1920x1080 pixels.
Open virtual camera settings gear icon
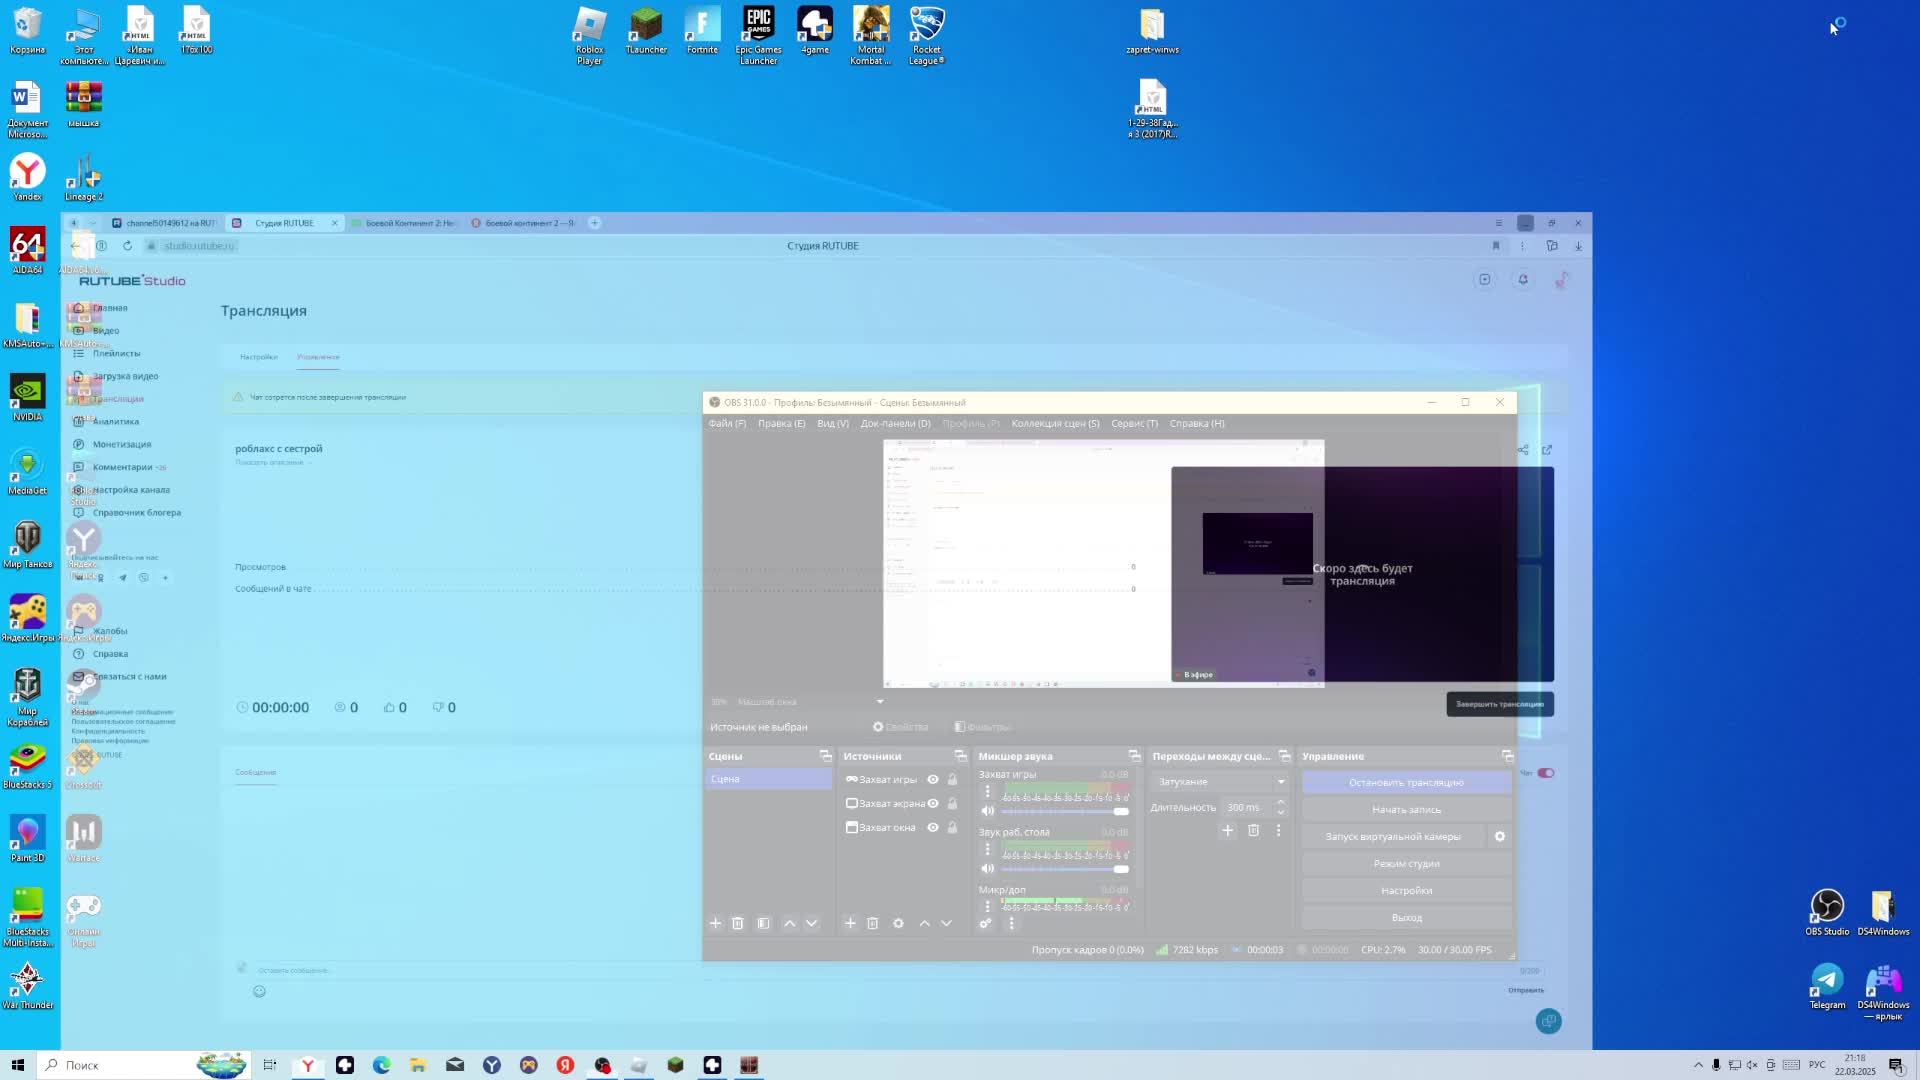(x=1499, y=837)
